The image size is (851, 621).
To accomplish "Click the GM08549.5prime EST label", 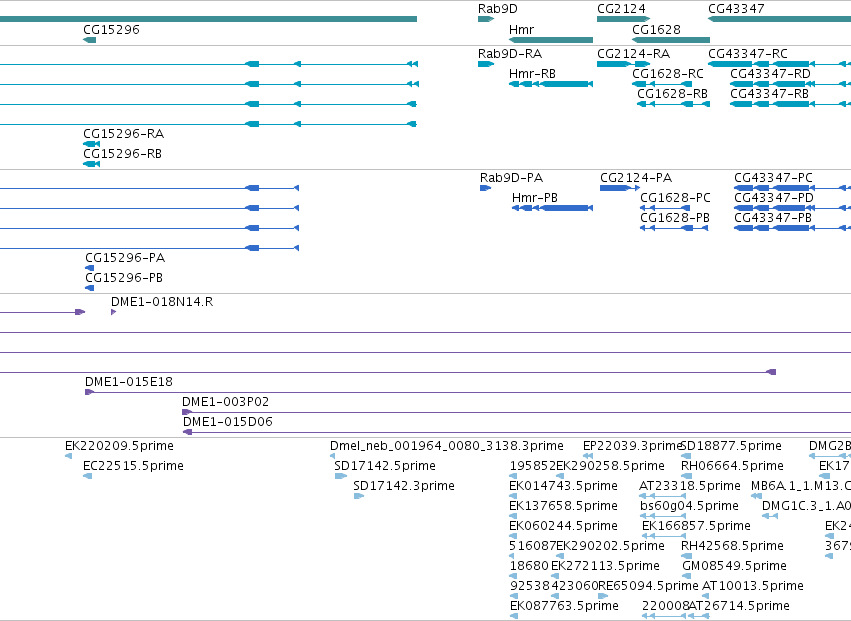I will coord(734,567).
